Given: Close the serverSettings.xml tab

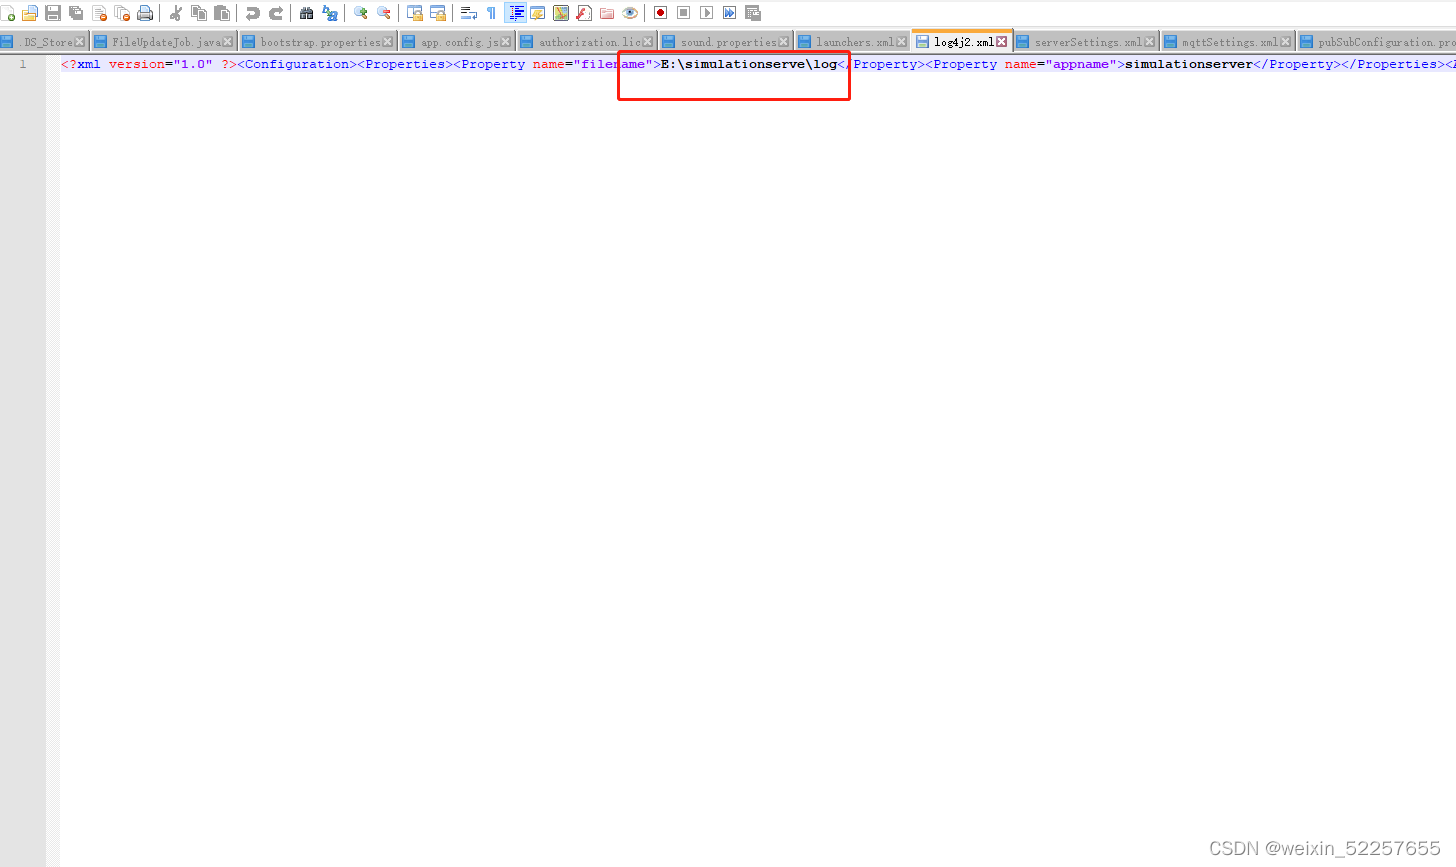Looking at the screenshot, I should [x=1149, y=42].
